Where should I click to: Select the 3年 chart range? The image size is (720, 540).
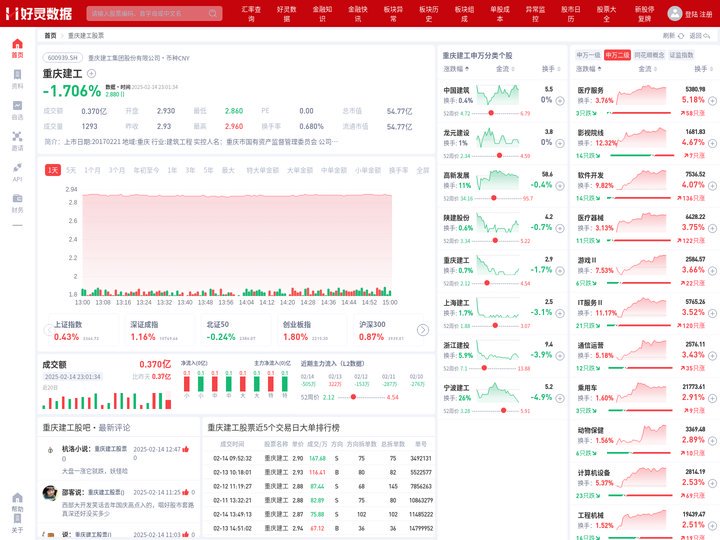(x=190, y=170)
